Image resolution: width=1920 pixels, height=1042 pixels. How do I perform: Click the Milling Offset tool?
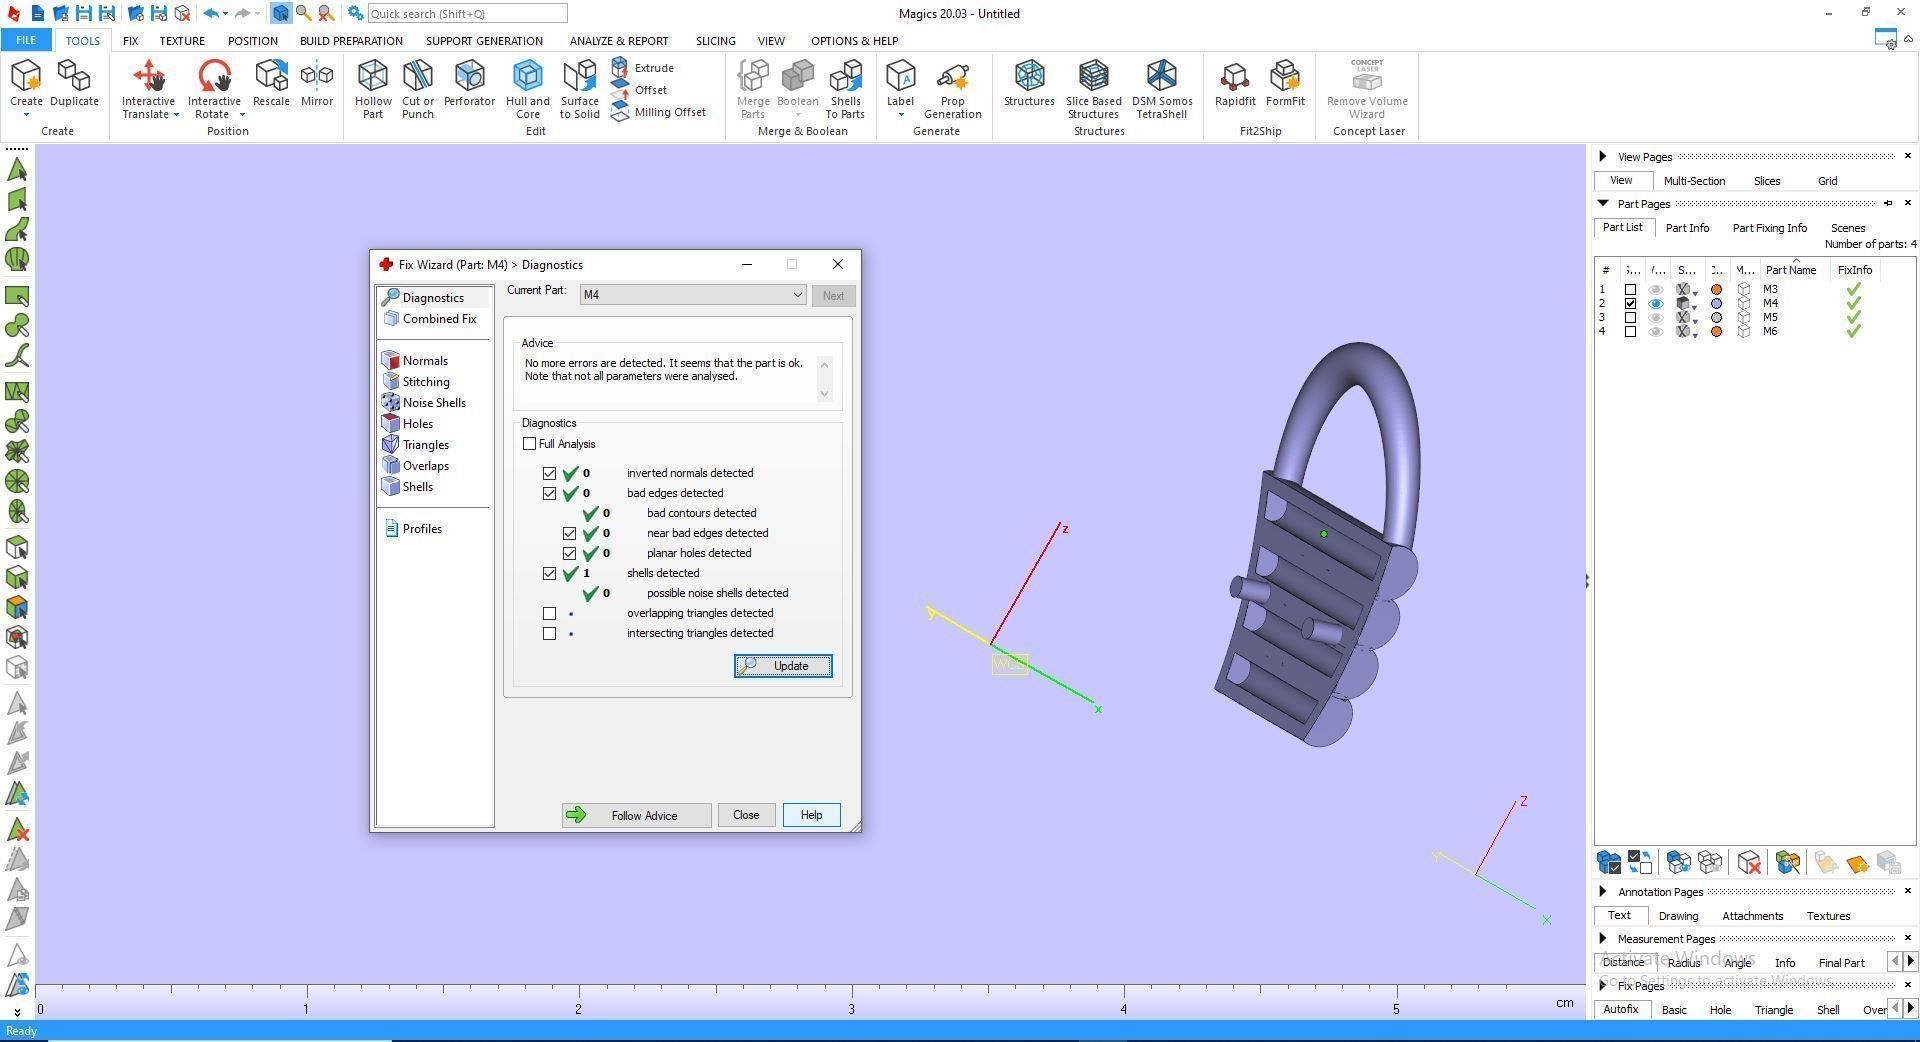(x=659, y=112)
